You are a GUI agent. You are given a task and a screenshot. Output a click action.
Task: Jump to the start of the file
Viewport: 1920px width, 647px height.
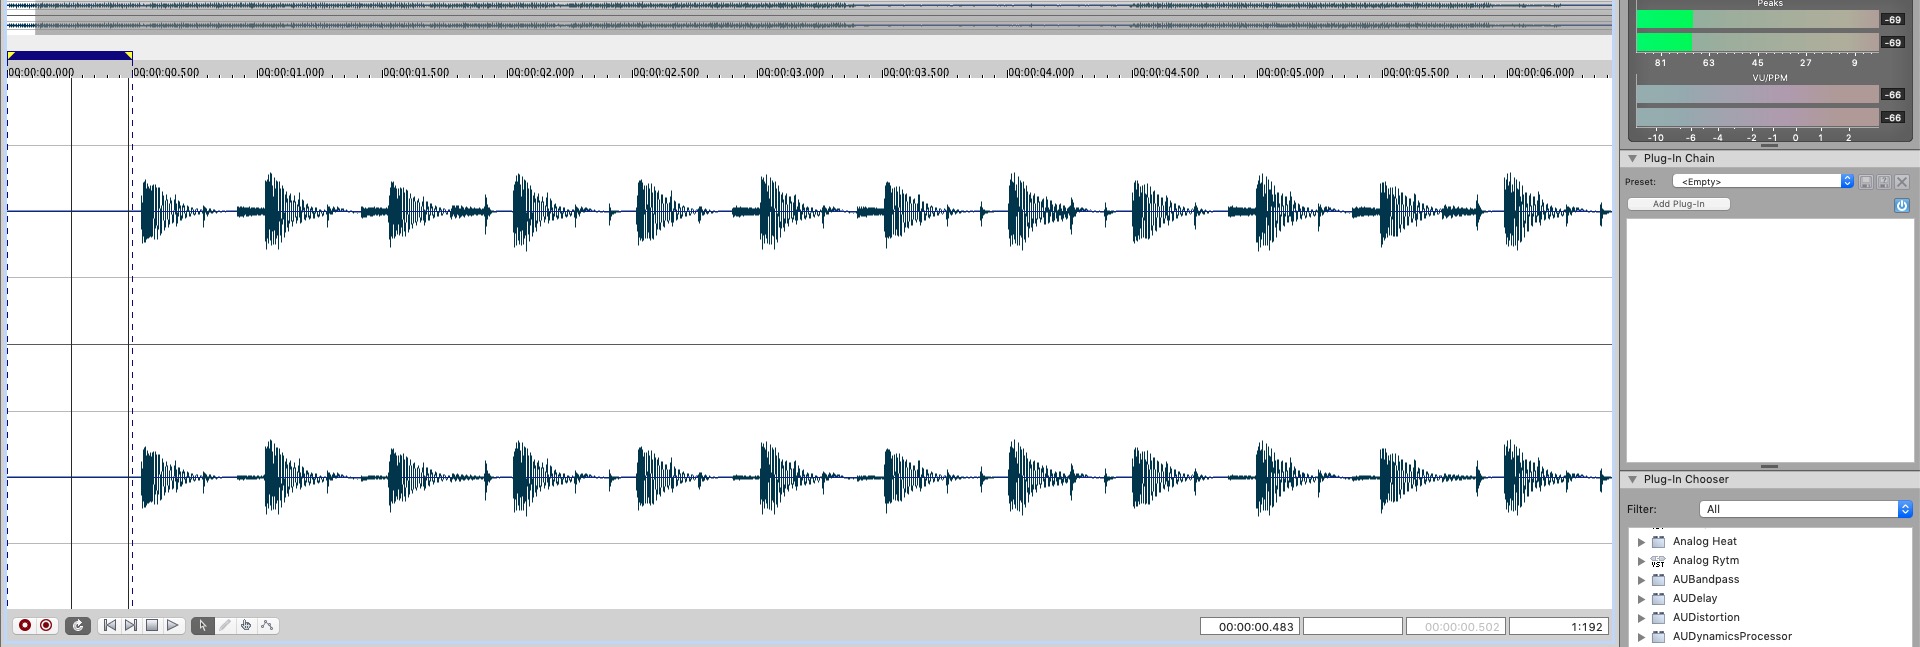110,626
